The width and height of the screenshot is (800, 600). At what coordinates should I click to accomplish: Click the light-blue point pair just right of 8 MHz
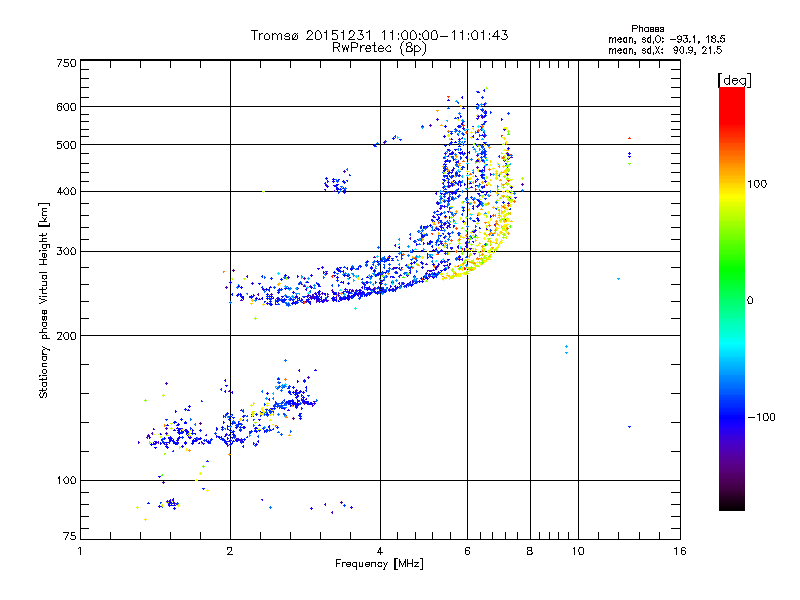[x=566, y=349]
